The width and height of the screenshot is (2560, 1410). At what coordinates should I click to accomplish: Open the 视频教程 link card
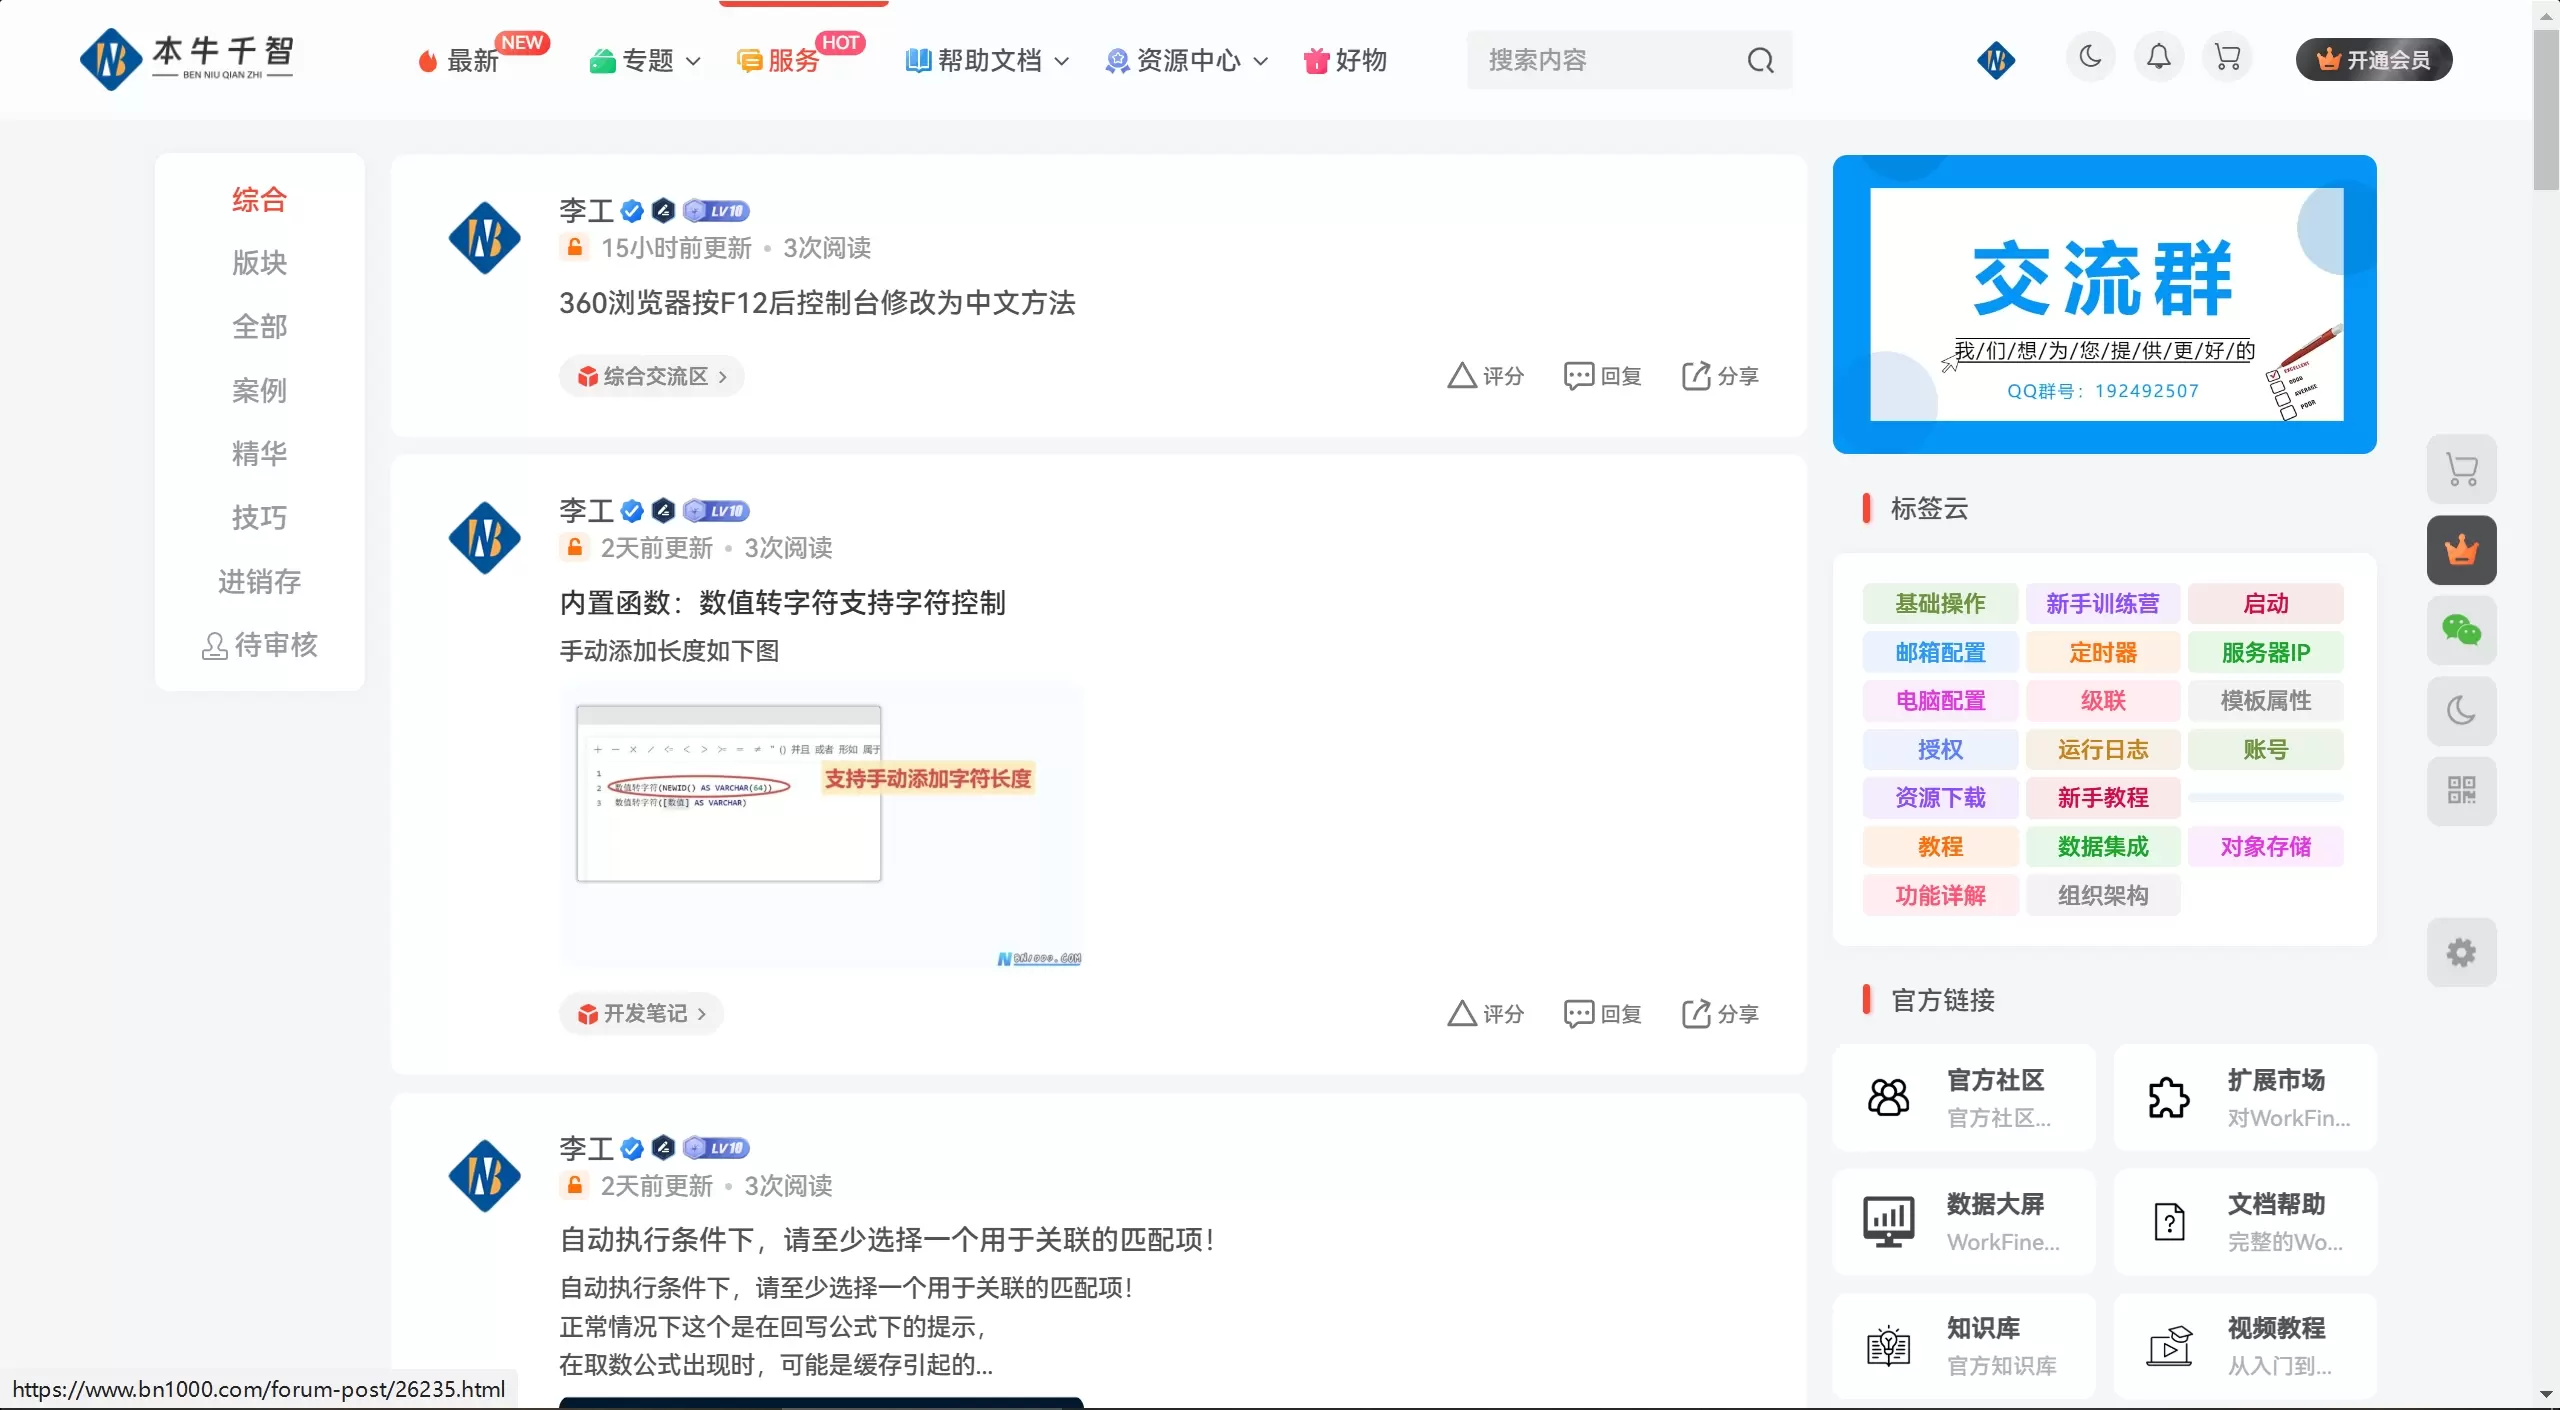coord(2245,1346)
